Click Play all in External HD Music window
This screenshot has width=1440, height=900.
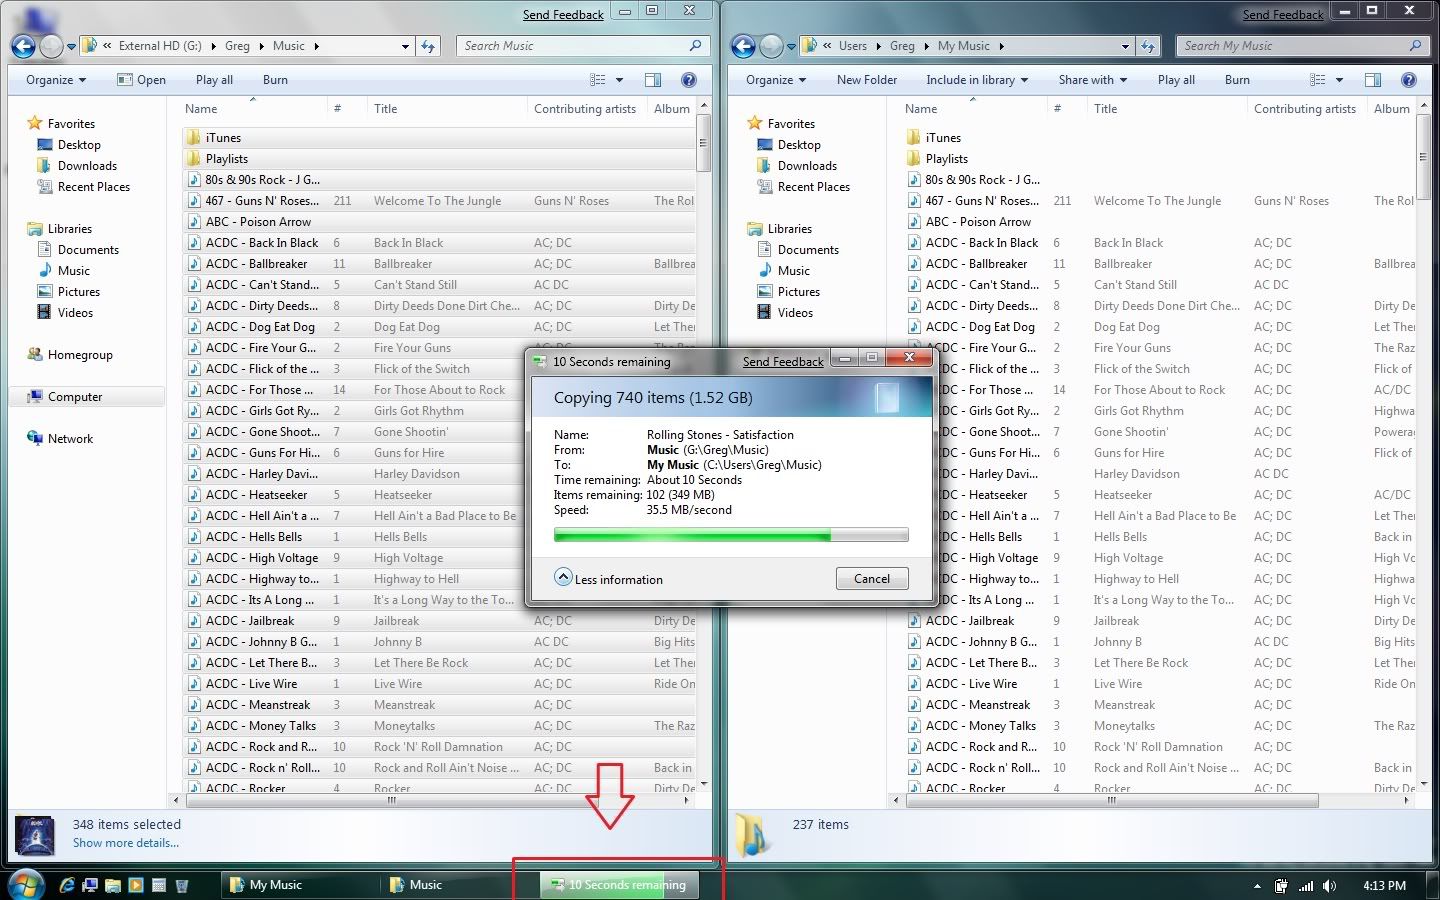(x=214, y=80)
